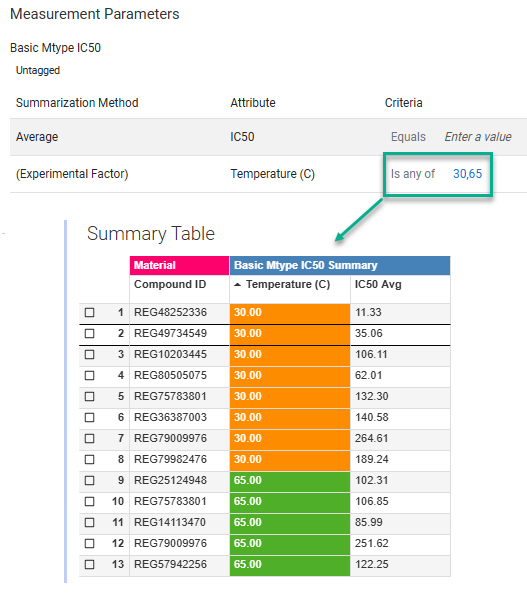527x597 pixels.
Task: Click the Material header group
Action: tap(179, 265)
